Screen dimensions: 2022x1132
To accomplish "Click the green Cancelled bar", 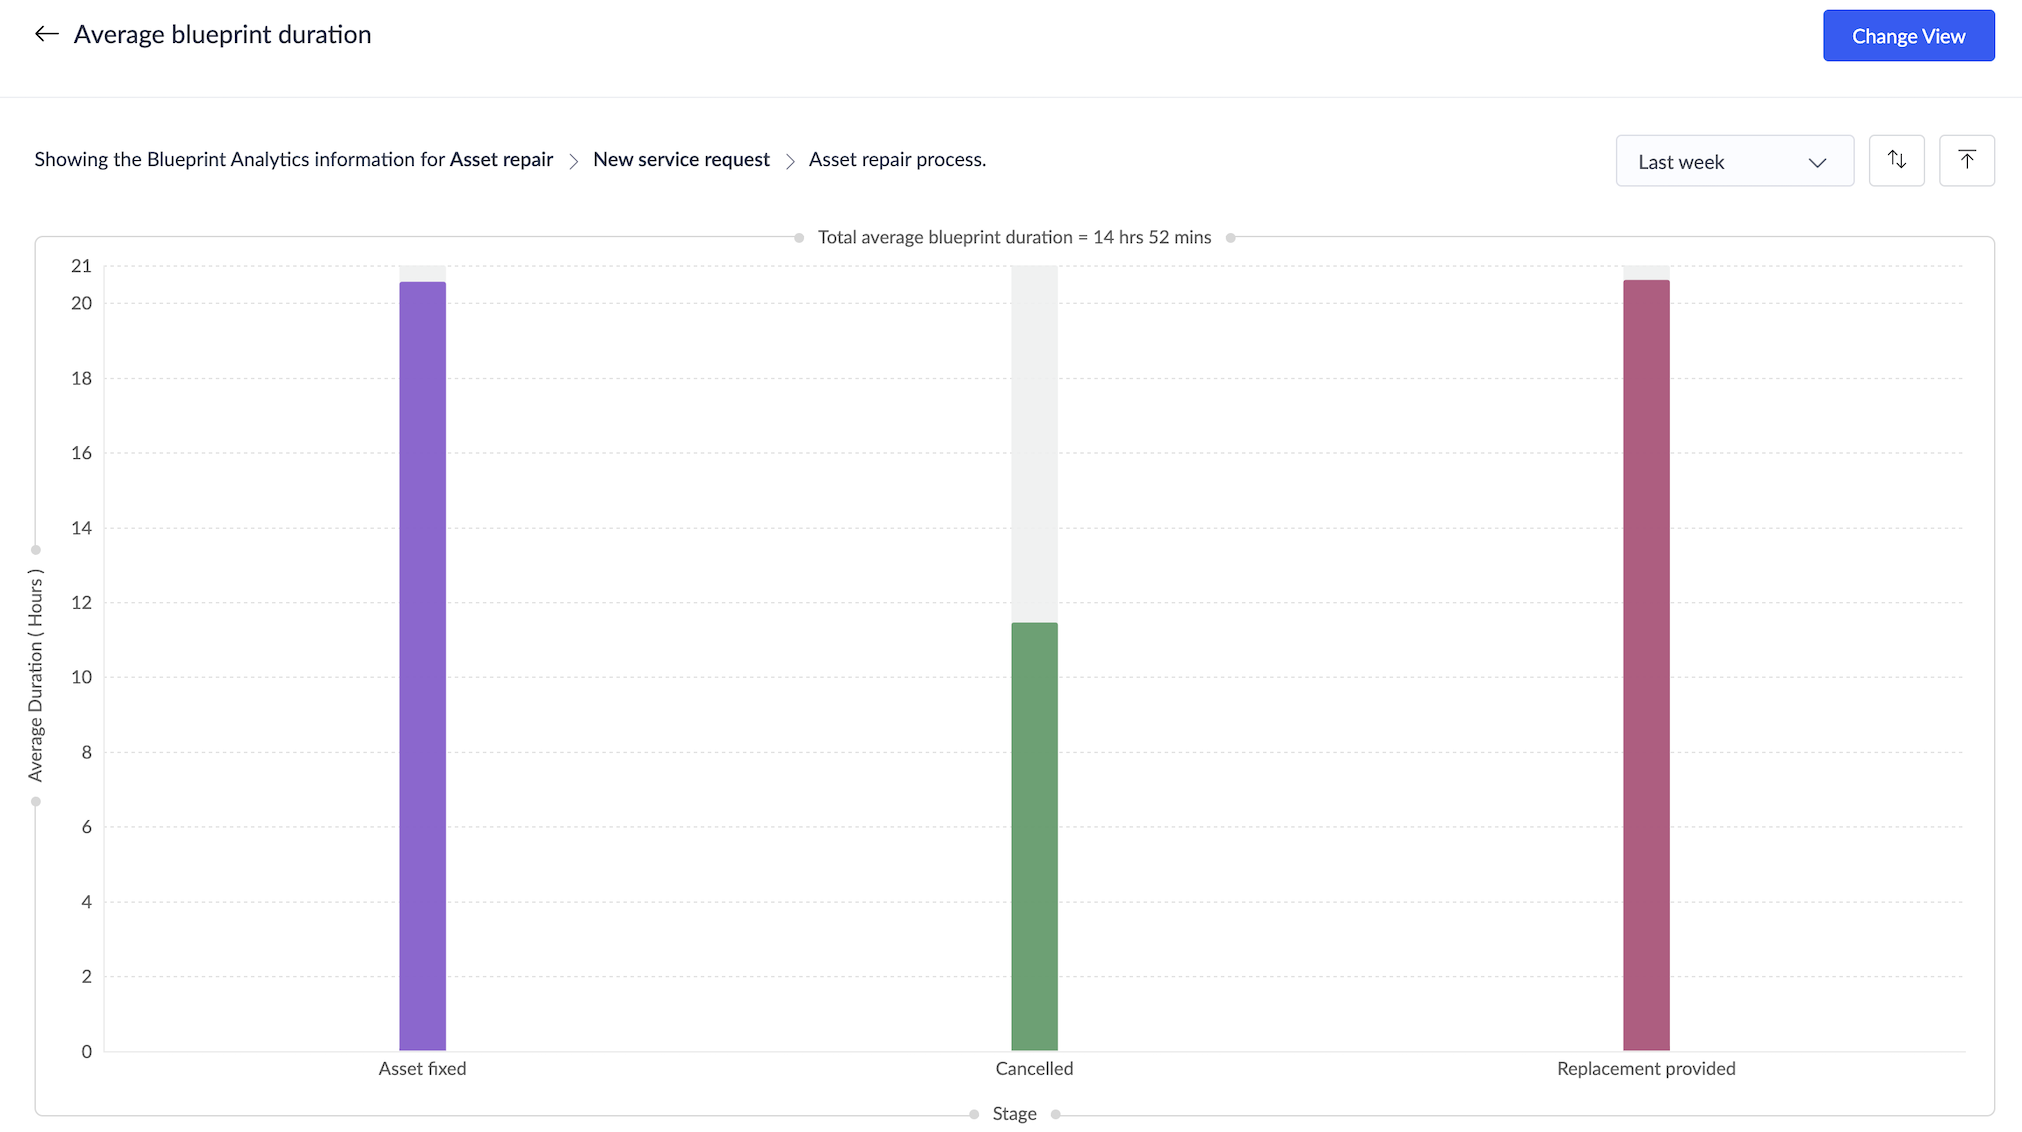I will coord(1034,836).
